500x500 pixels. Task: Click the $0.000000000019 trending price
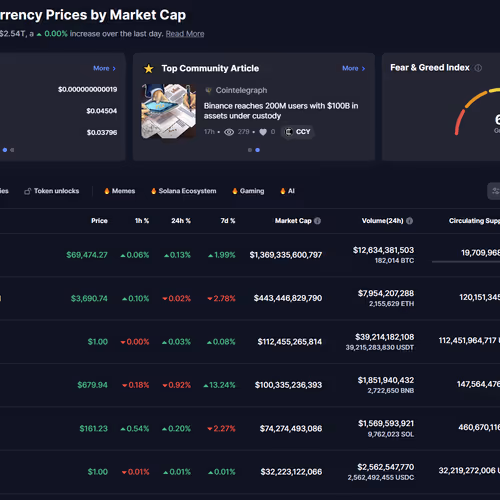(88, 89)
